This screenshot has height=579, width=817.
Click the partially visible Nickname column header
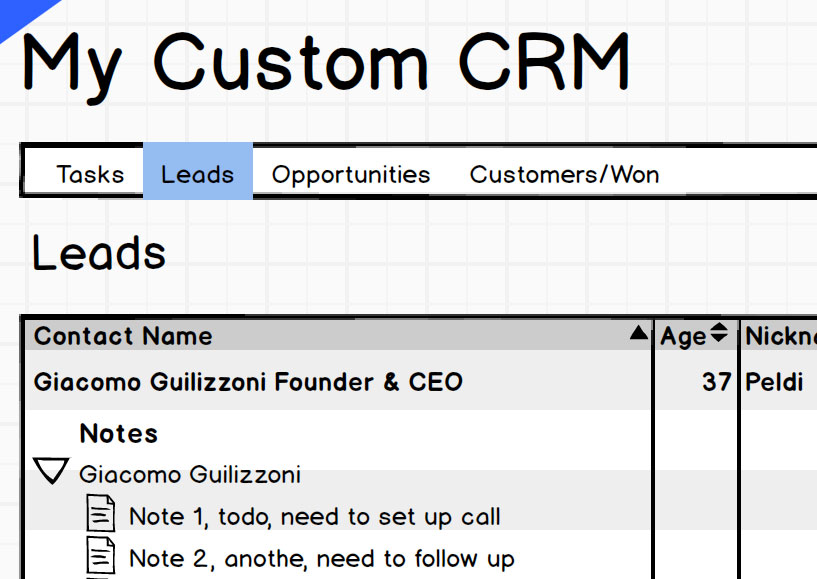click(x=781, y=336)
